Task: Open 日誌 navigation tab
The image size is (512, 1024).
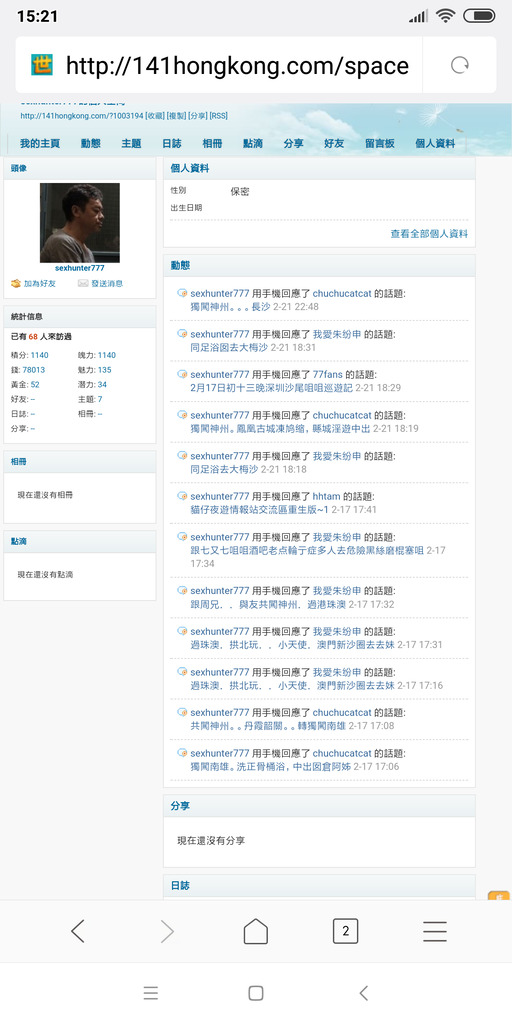Action: (x=172, y=144)
